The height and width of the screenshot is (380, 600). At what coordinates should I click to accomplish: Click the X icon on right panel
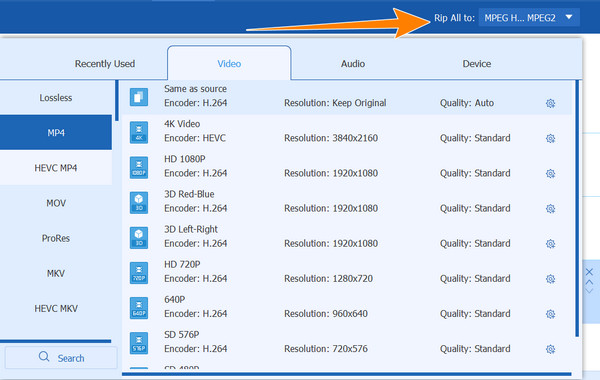pyautogui.click(x=589, y=272)
